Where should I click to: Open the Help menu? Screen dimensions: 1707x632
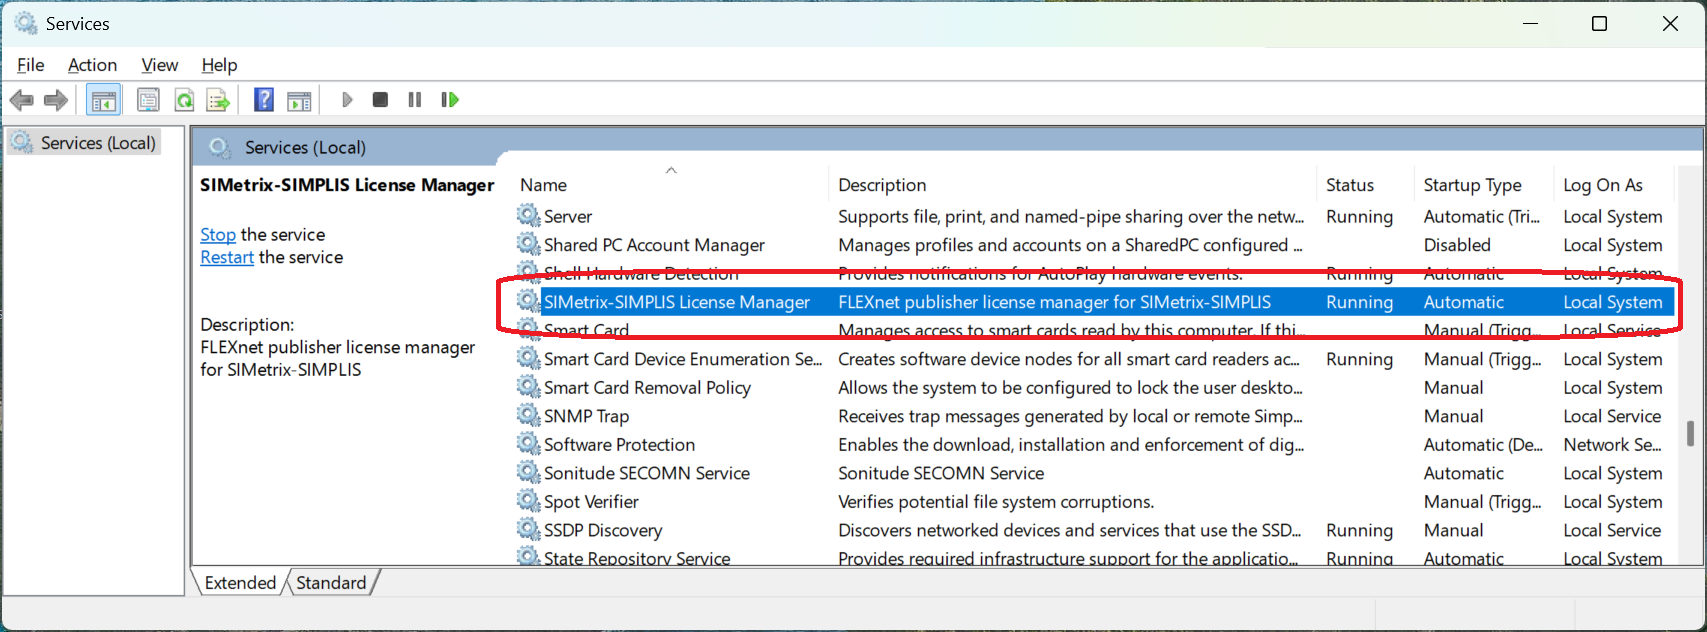coord(219,65)
